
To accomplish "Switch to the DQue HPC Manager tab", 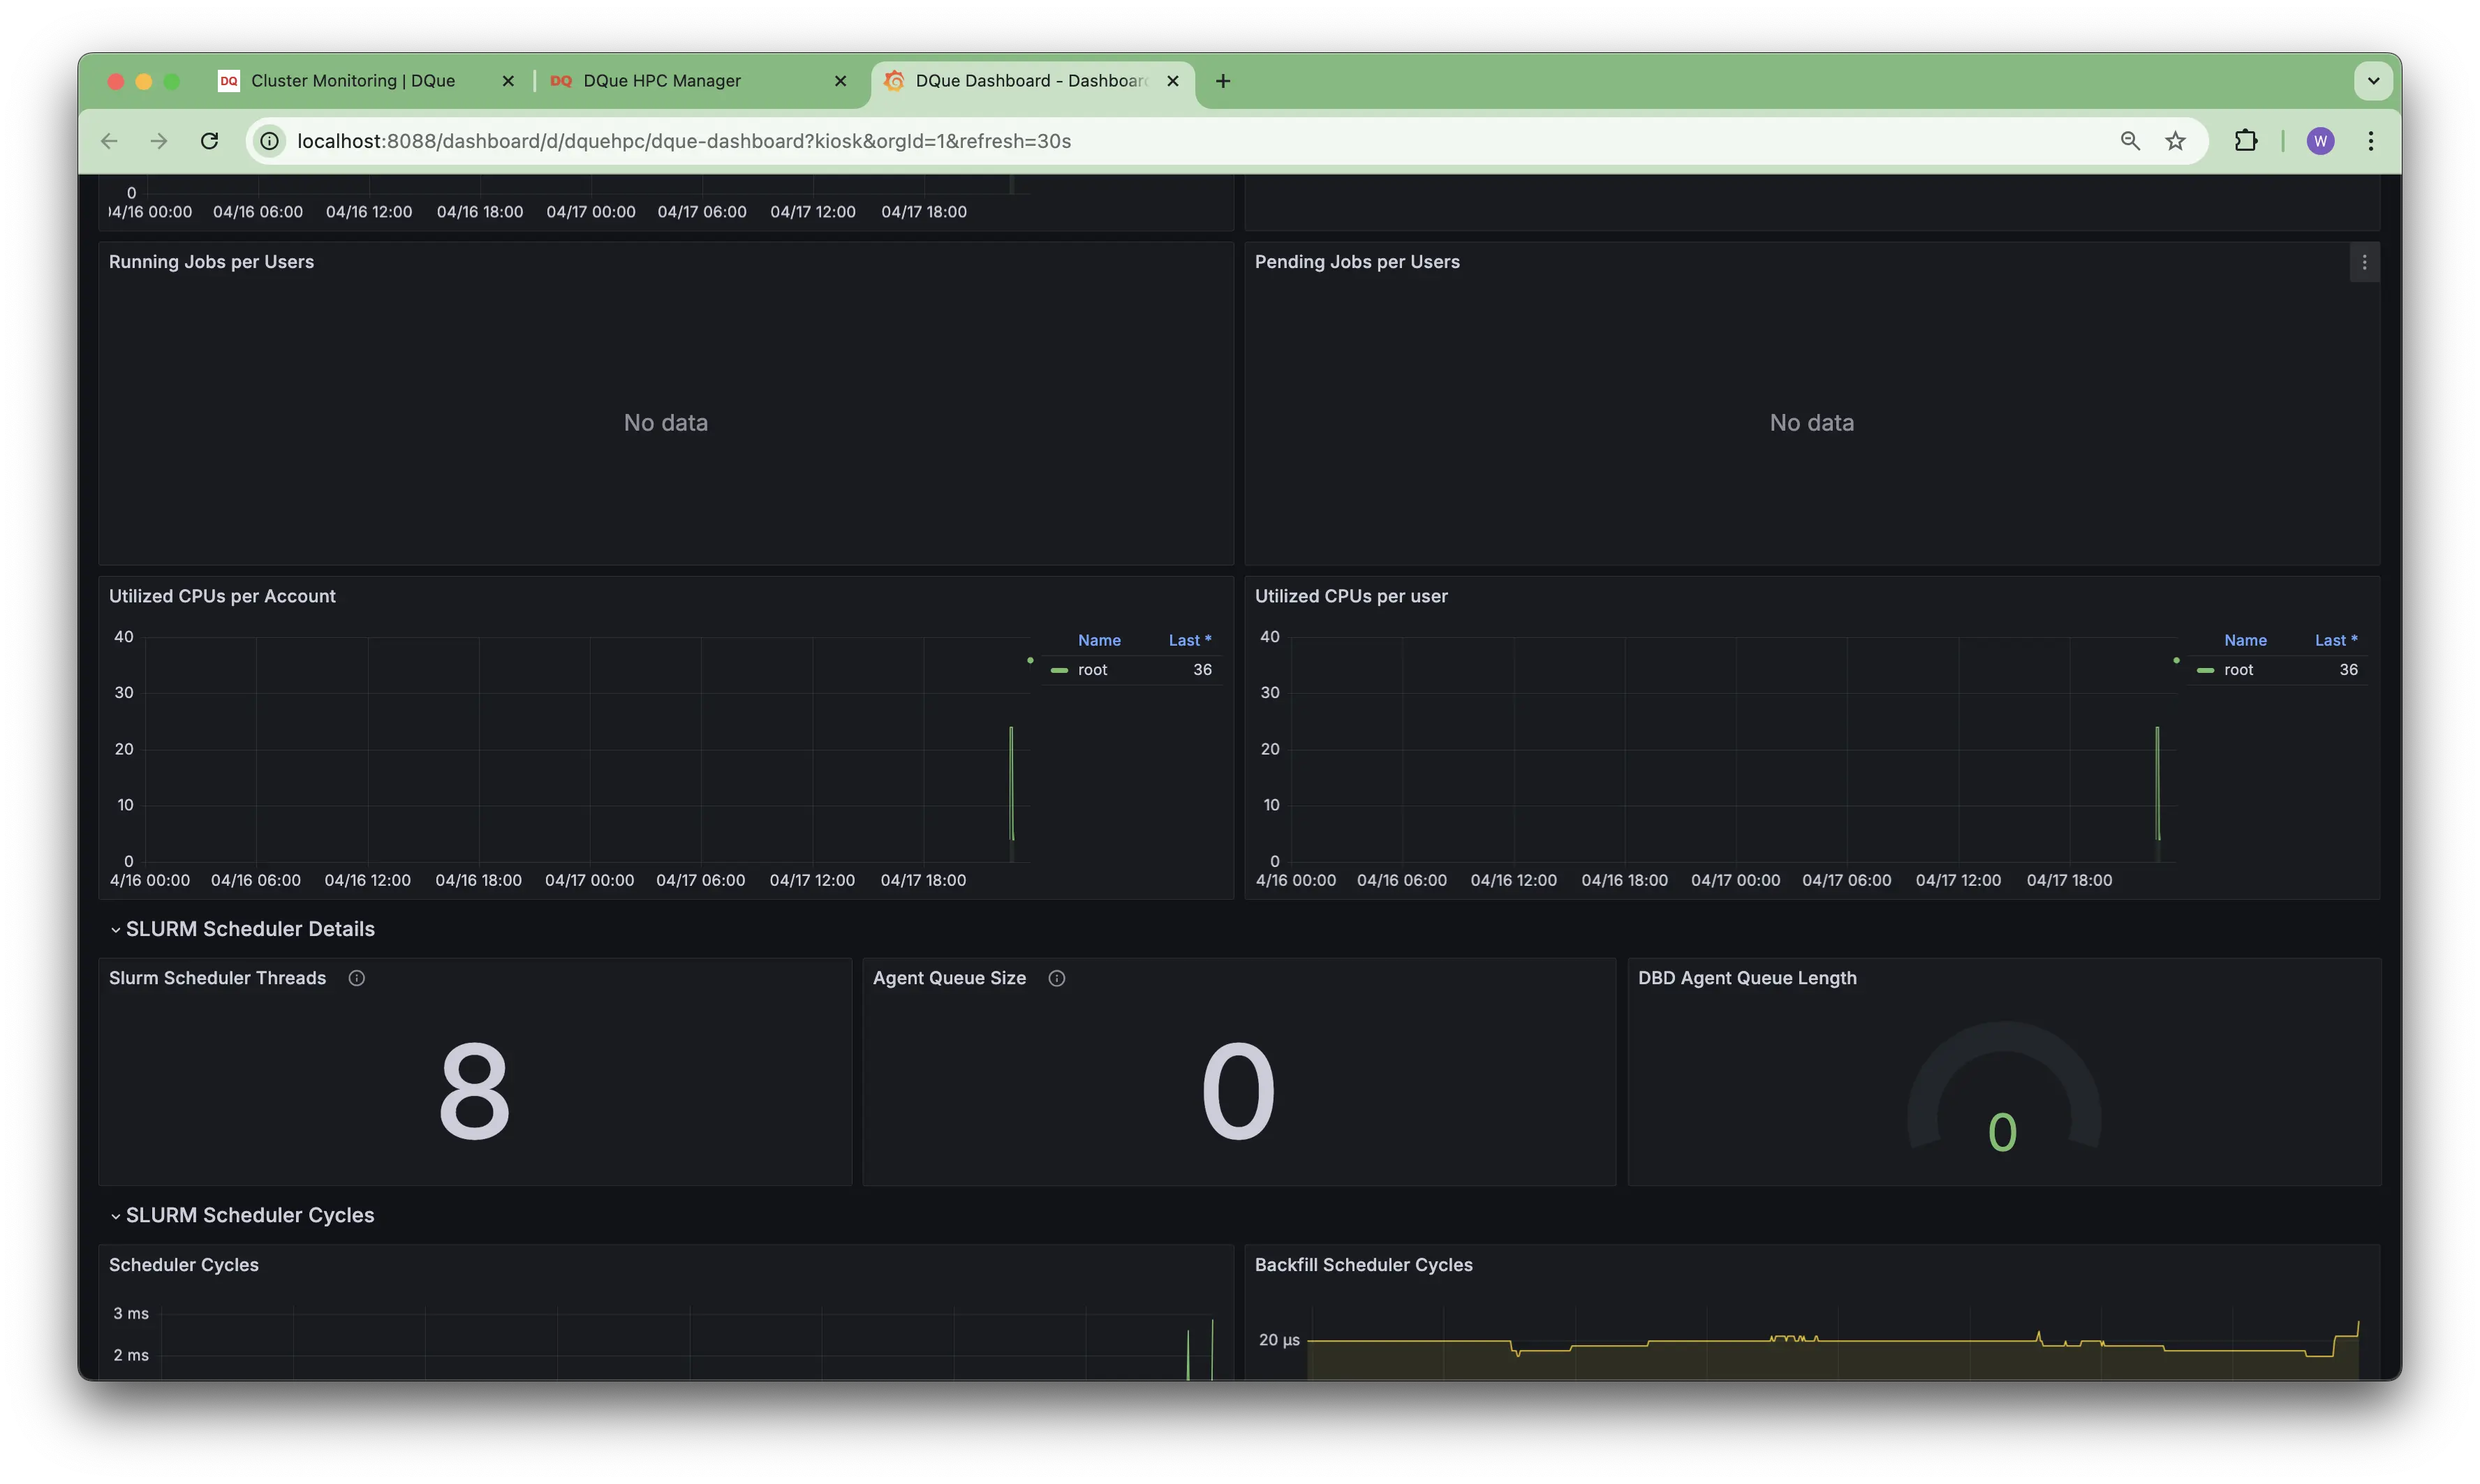I will 661,81.
